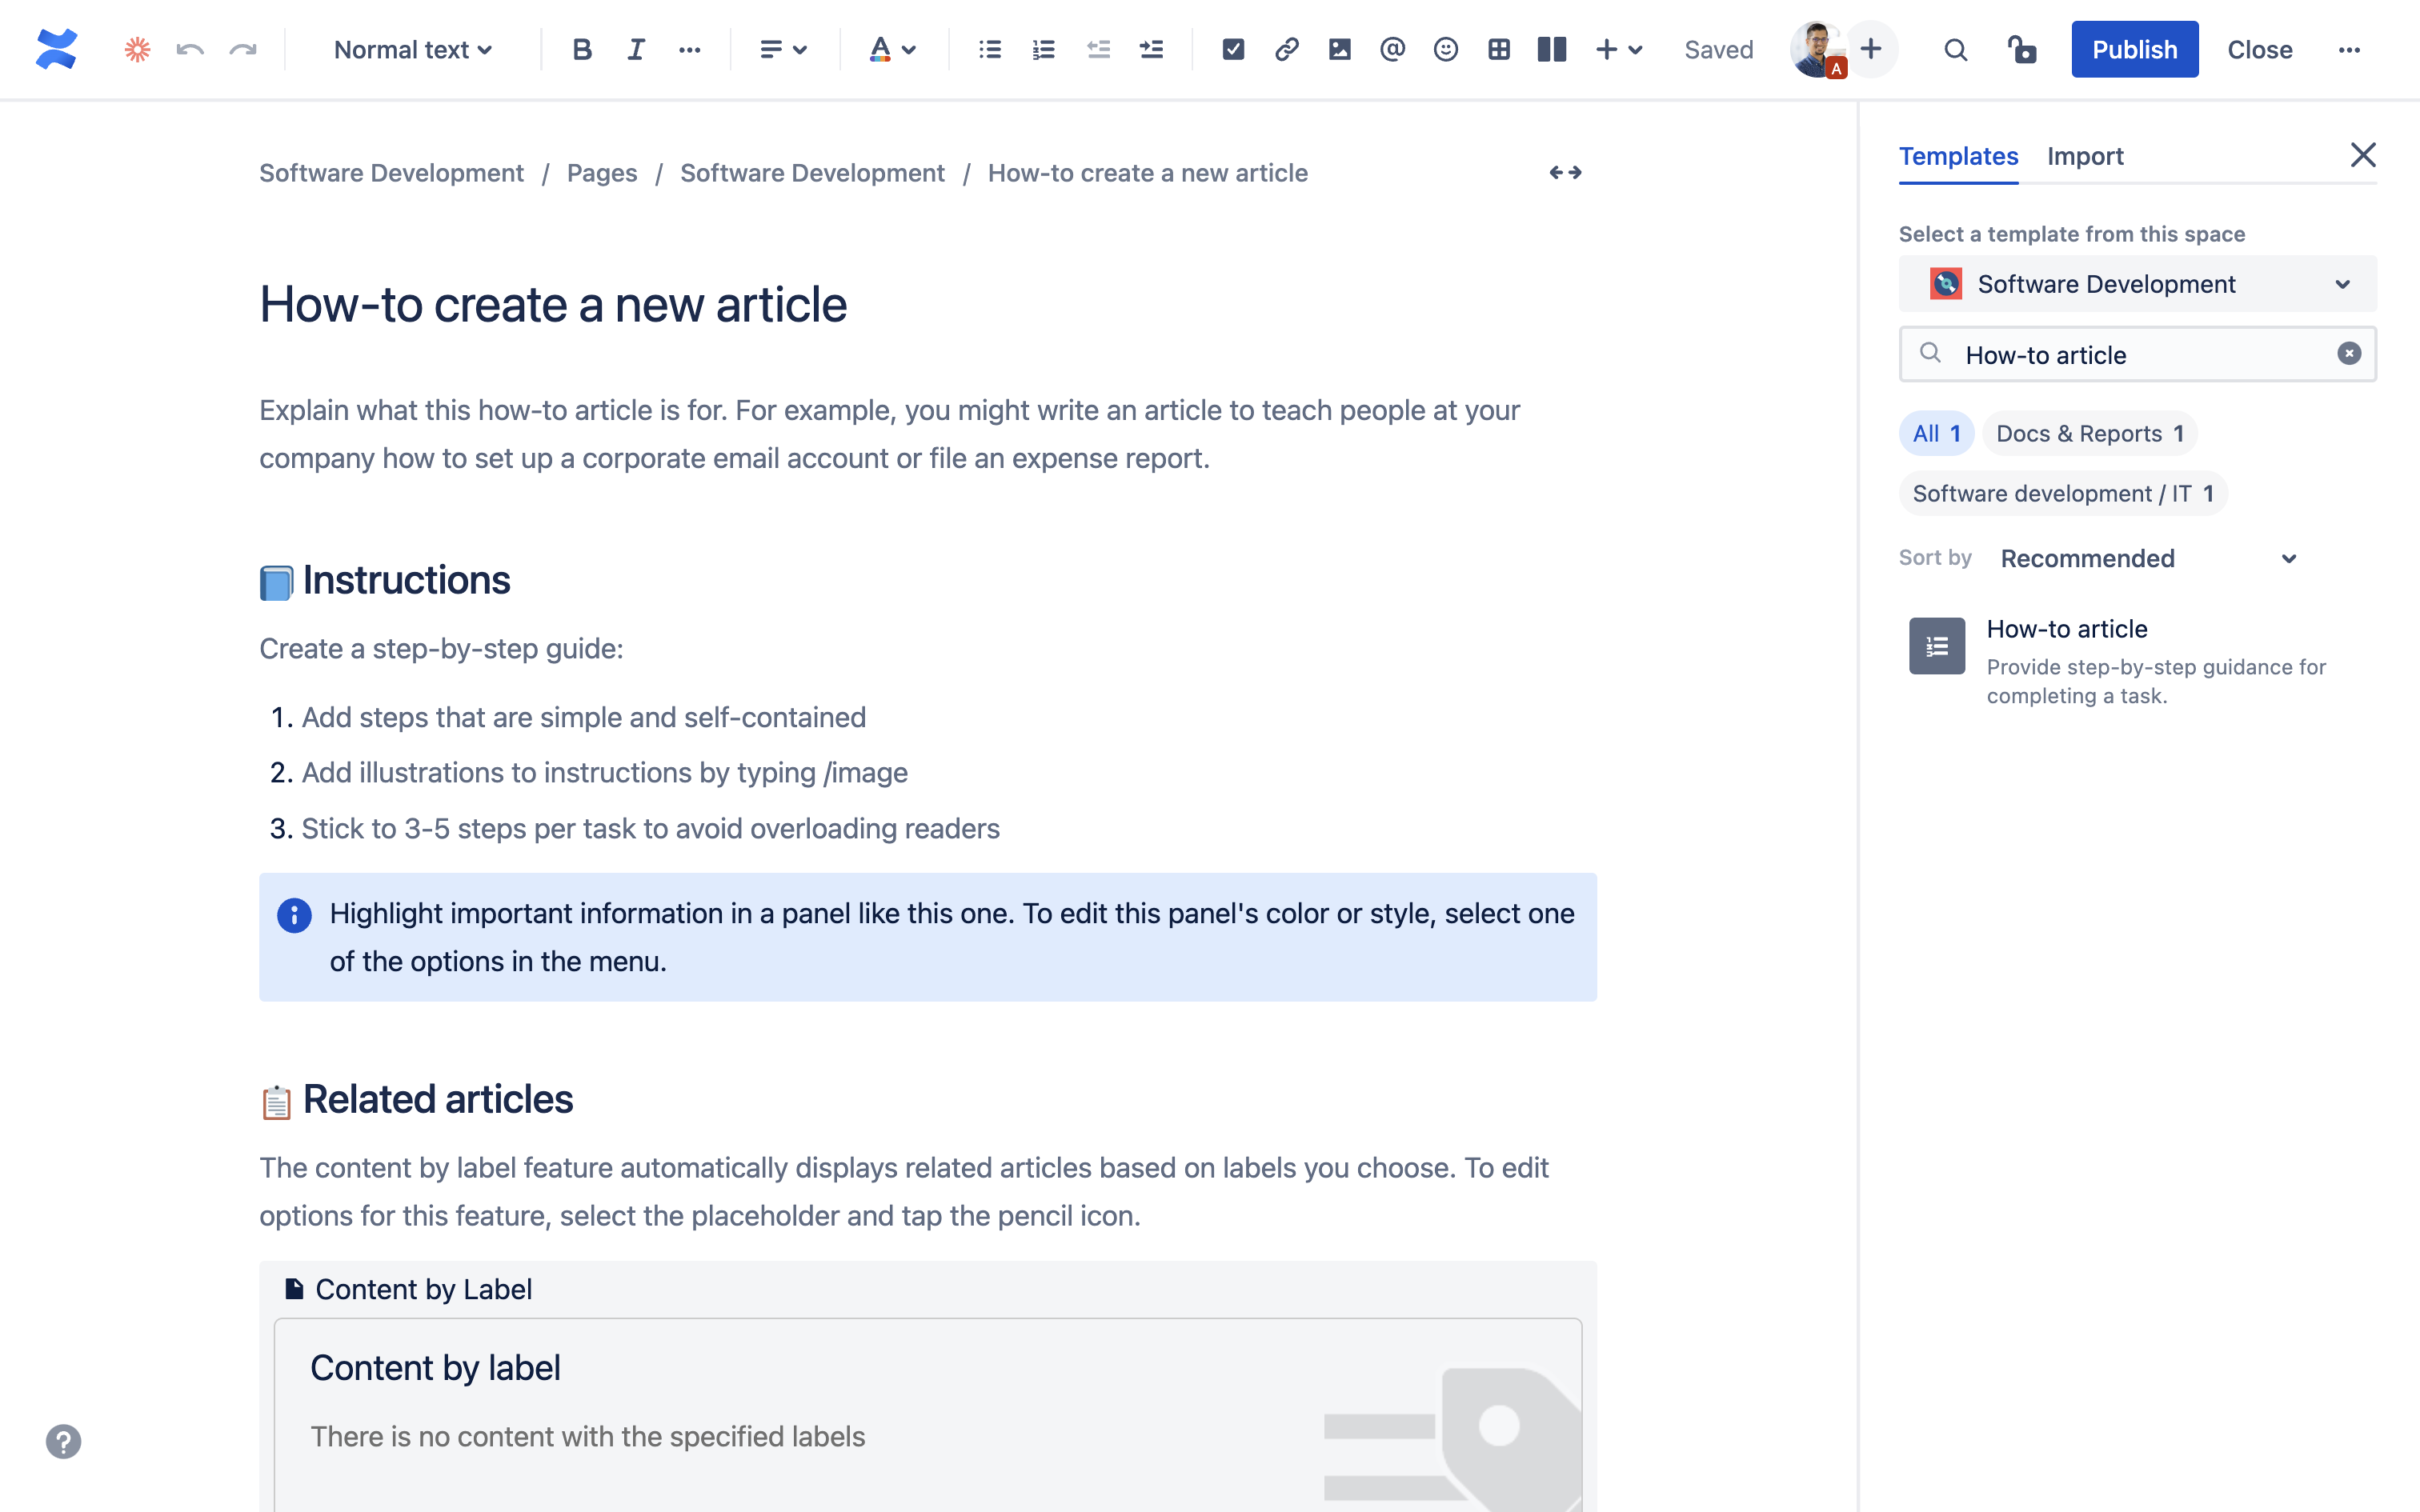Open the Sort by Recommended dropdown
This screenshot has width=2420, height=1512.
(2147, 558)
